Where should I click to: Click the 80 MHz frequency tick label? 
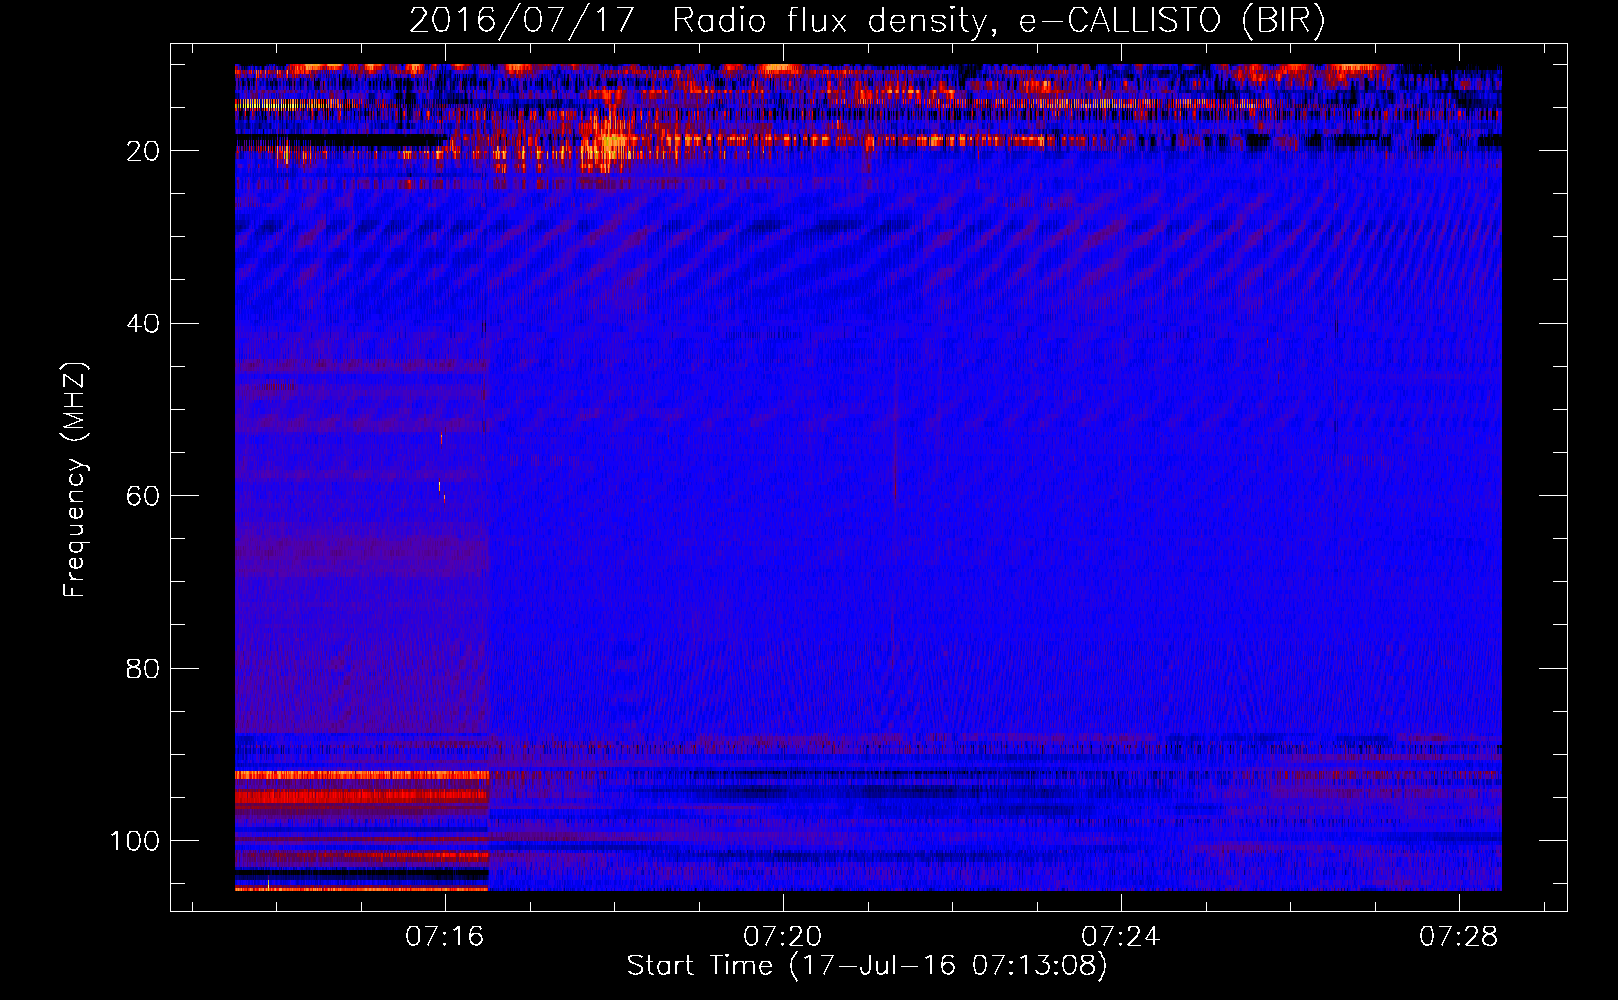coord(144,668)
